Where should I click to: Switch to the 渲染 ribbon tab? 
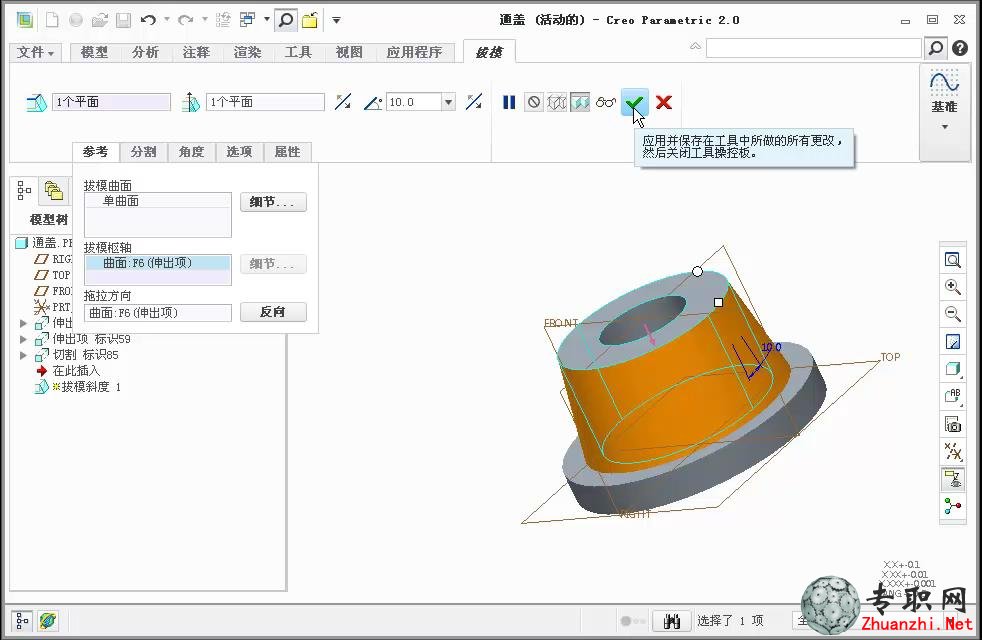[247, 52]
